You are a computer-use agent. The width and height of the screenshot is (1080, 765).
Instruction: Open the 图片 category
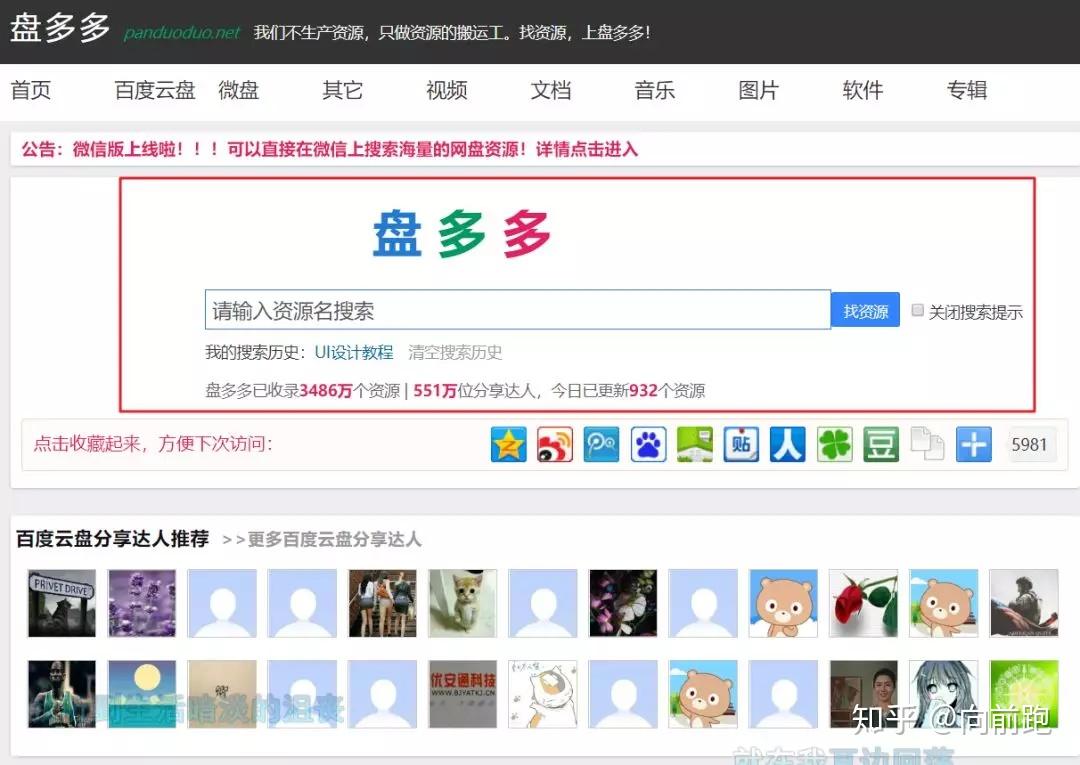pyautogui.click(x=758, y=90)
